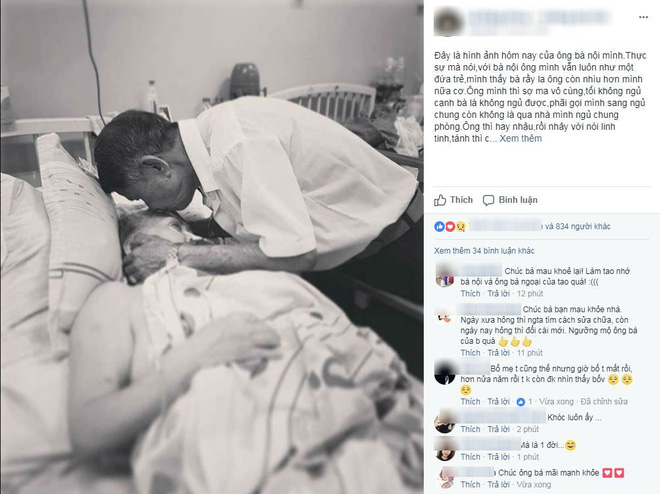The height and width of the screenshot is (494, 660).
Task: Click the like count icon on 'Bố mẹ t' comment
Action: (521, 402)
